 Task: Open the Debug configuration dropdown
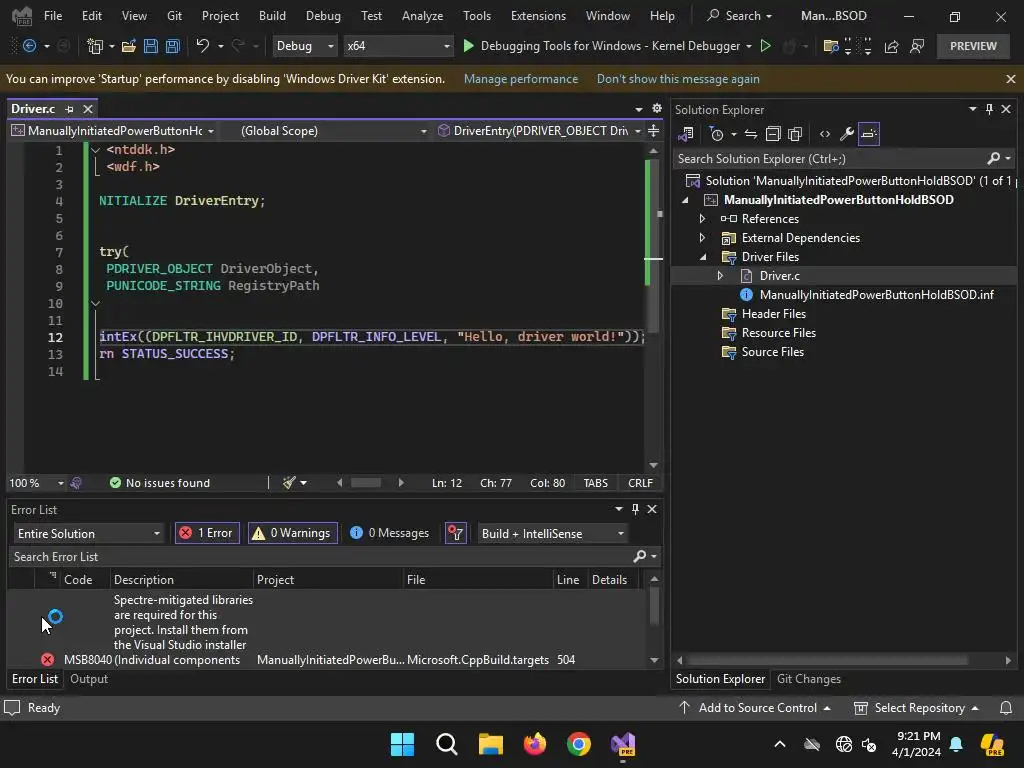[304, 46]
